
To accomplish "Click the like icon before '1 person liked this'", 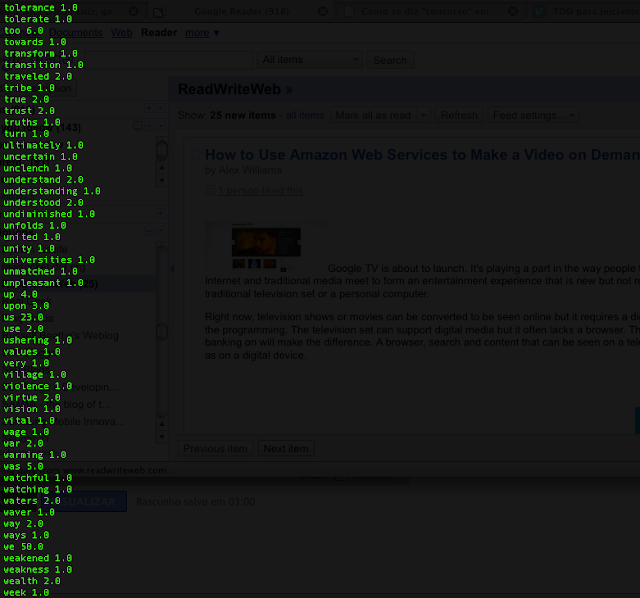I will [x=211, y=190].
